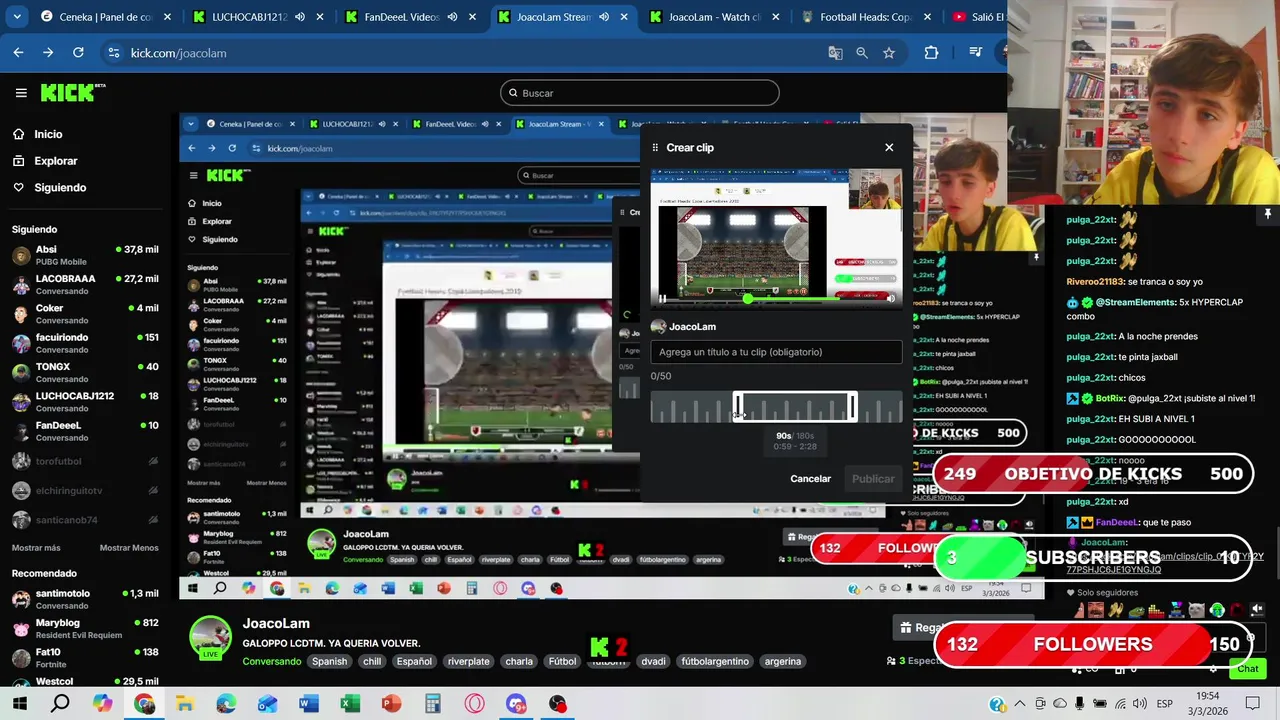Click the Conversando category link
This screenshot has width=1280, height=720.
271,661
